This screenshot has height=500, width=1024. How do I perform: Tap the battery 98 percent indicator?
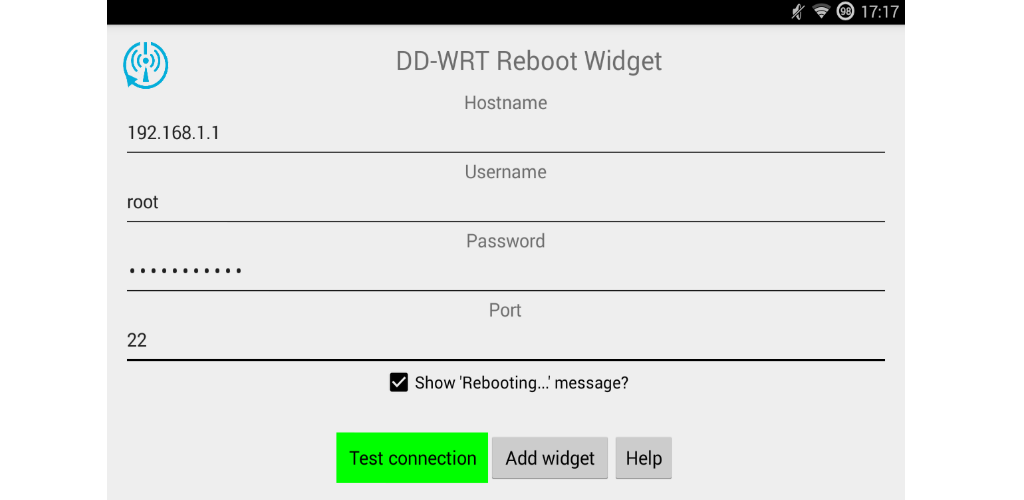(x=846, y=12)
